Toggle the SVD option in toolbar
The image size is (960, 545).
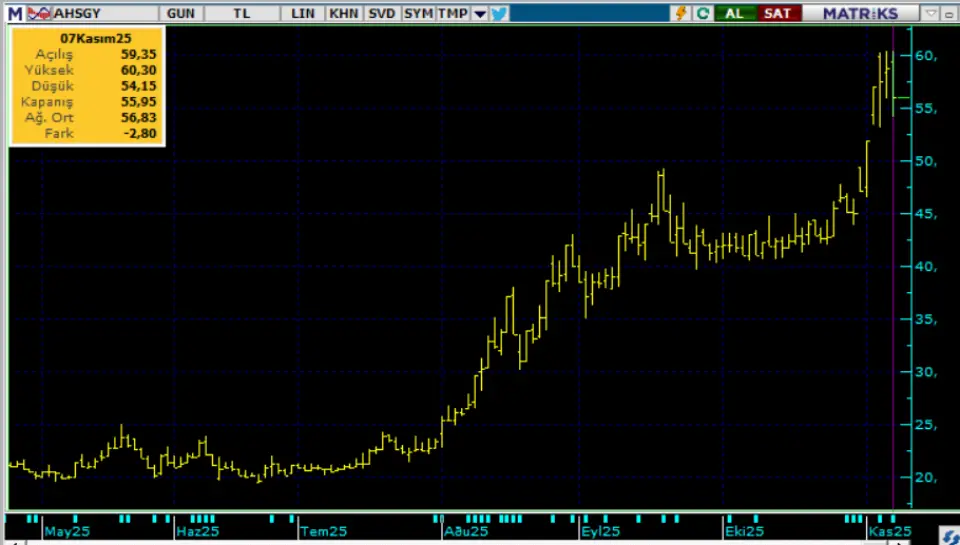coord(380,13)
